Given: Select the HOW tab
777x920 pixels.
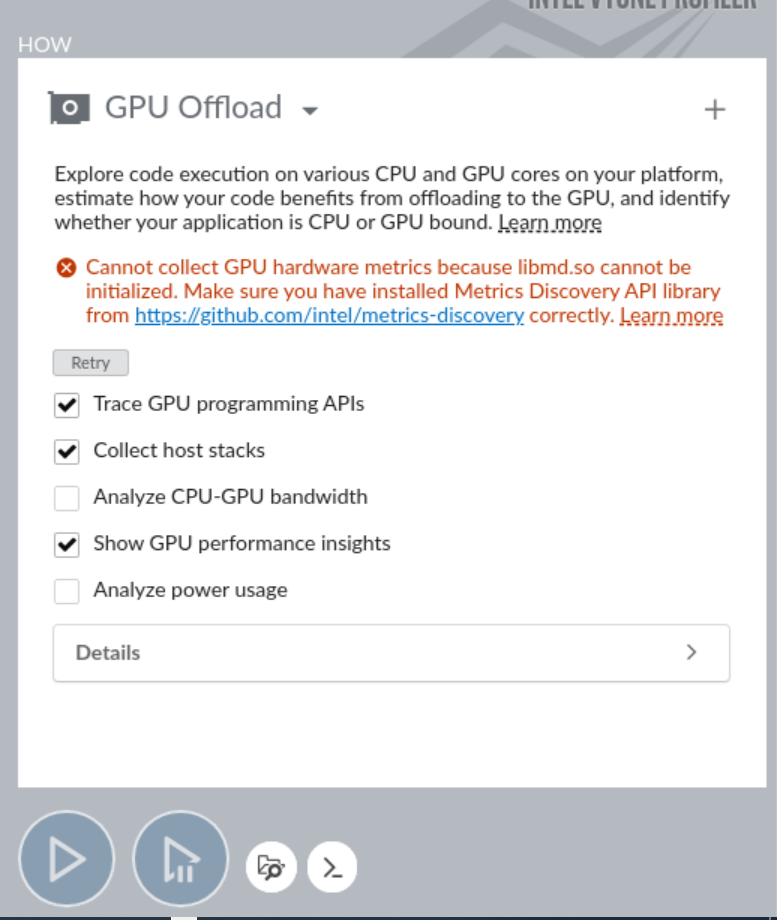Looking at the screenshot, I should pos(46,45).
